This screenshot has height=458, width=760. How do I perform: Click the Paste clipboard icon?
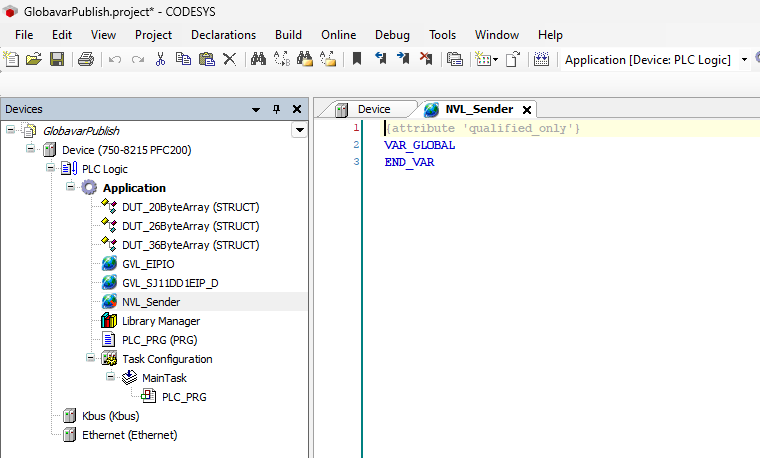(207, 59)
